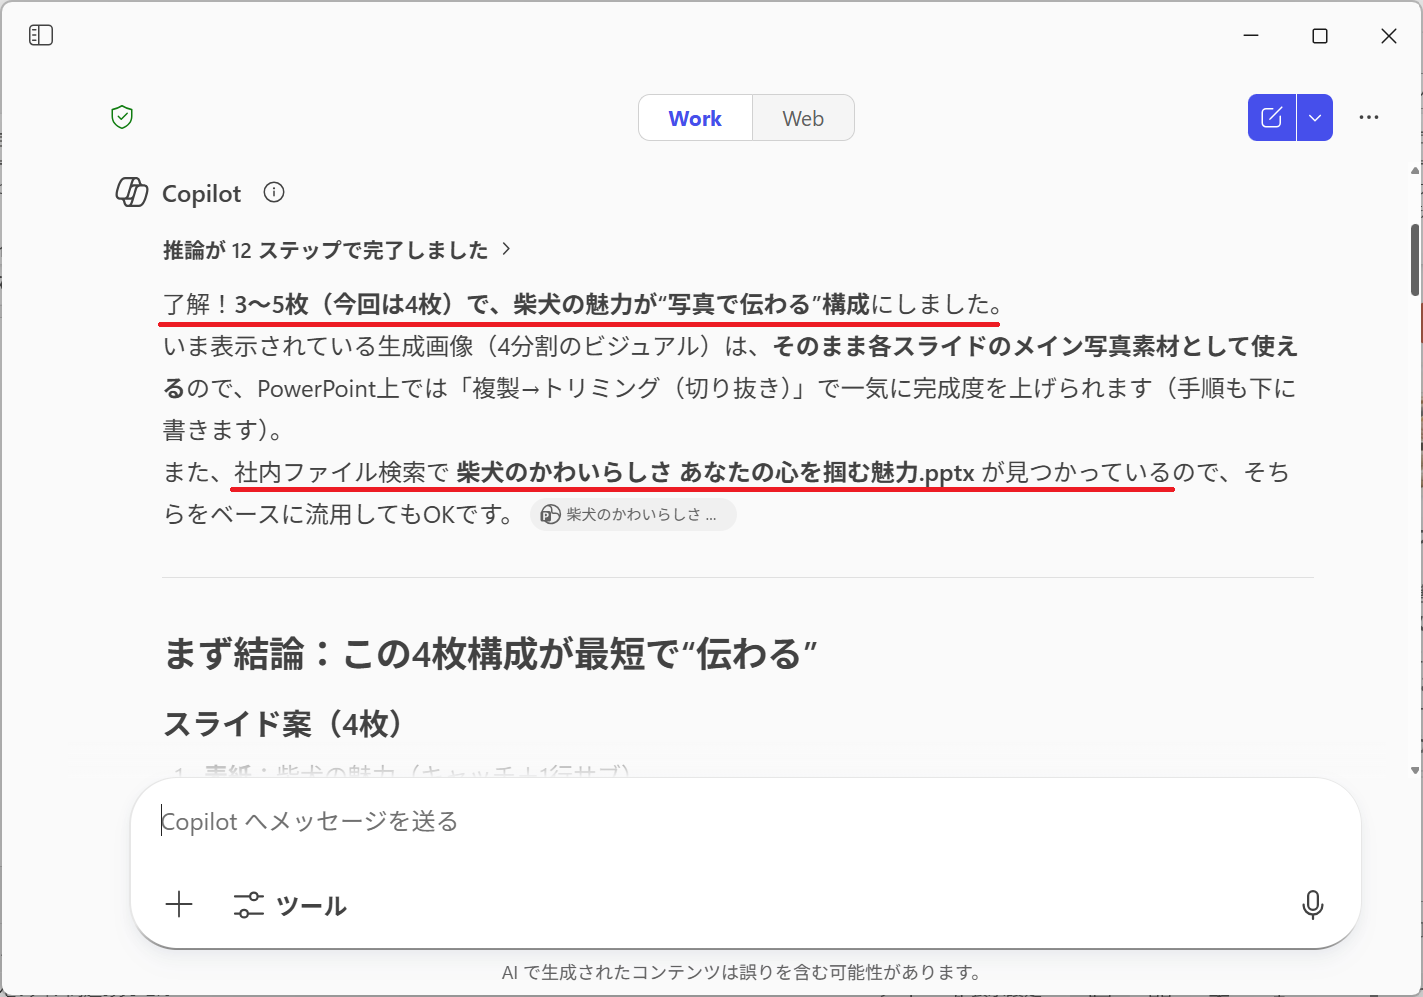Open the three-dot more options menu

[x=1369, y=118]
